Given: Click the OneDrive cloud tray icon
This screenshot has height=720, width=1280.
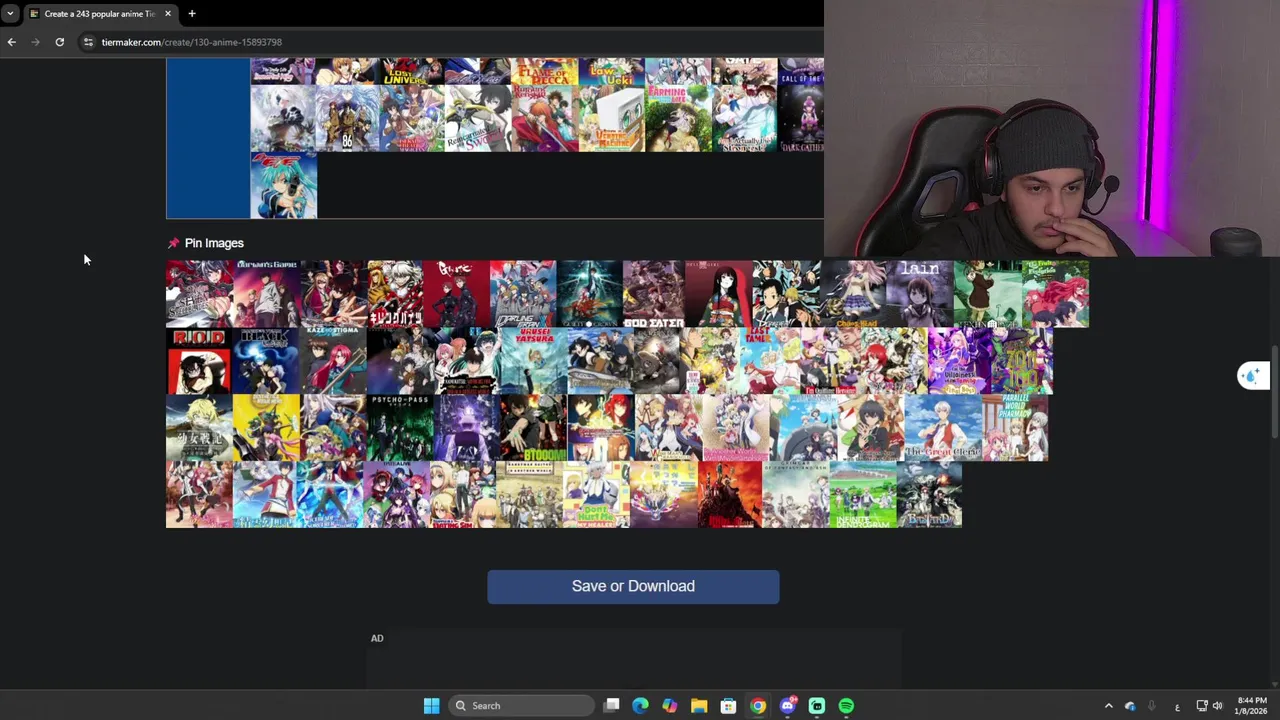Looking at the screenshot, I should click(1130, 706).
